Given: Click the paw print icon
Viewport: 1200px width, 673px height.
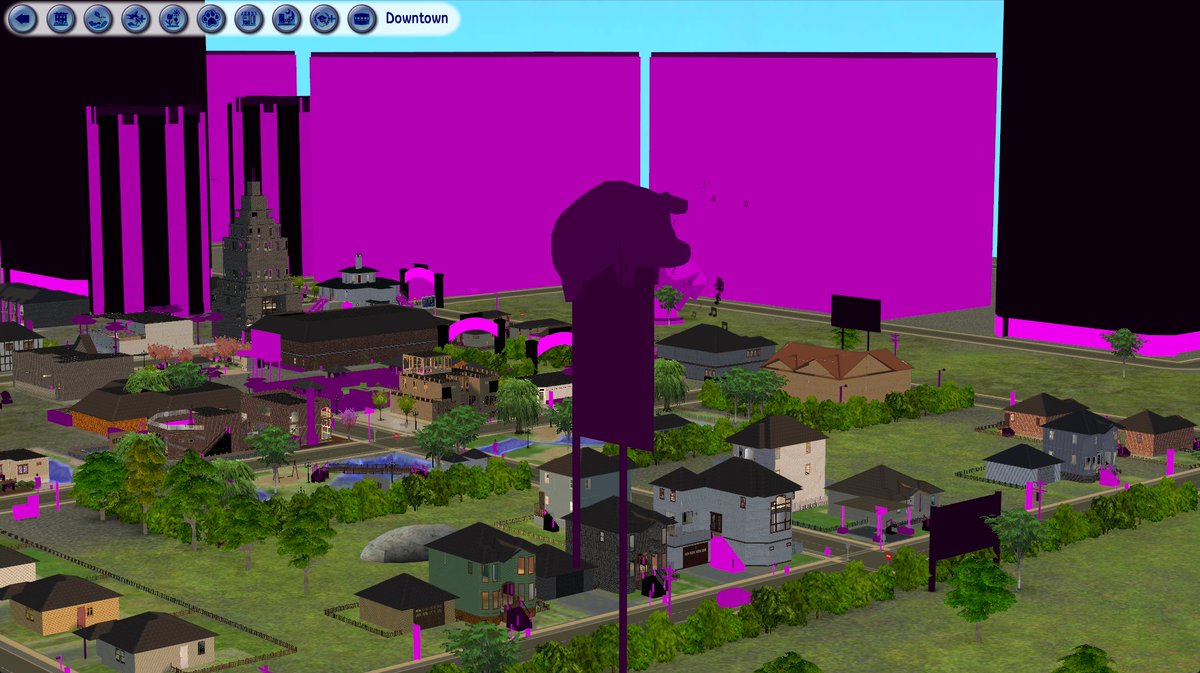Looking at the screenshot, I should [x=211, y=17].
